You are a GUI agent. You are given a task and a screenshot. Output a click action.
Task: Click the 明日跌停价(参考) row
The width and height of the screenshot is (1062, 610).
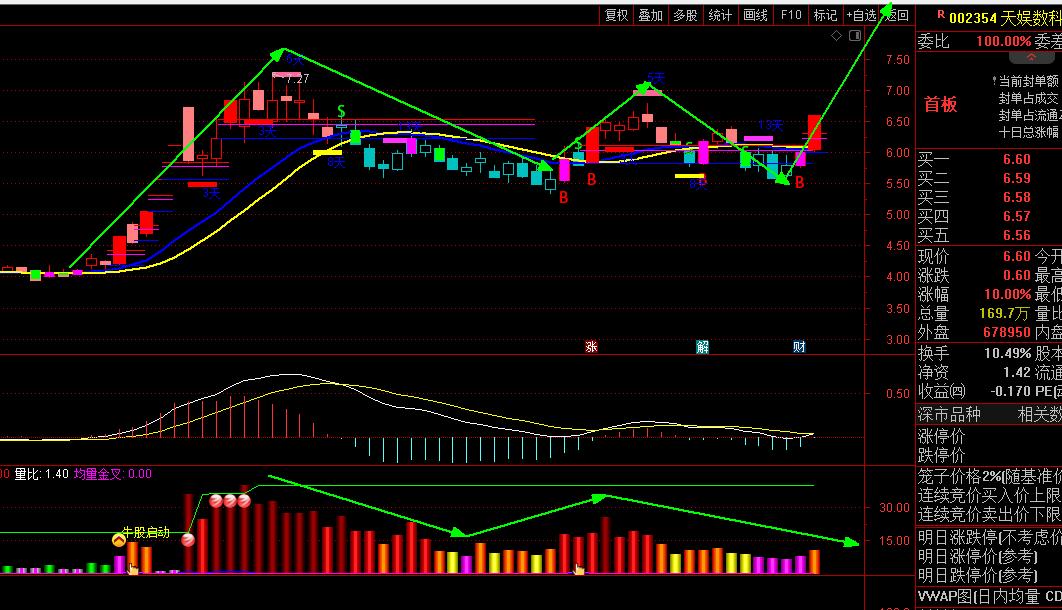click(978, 575)
